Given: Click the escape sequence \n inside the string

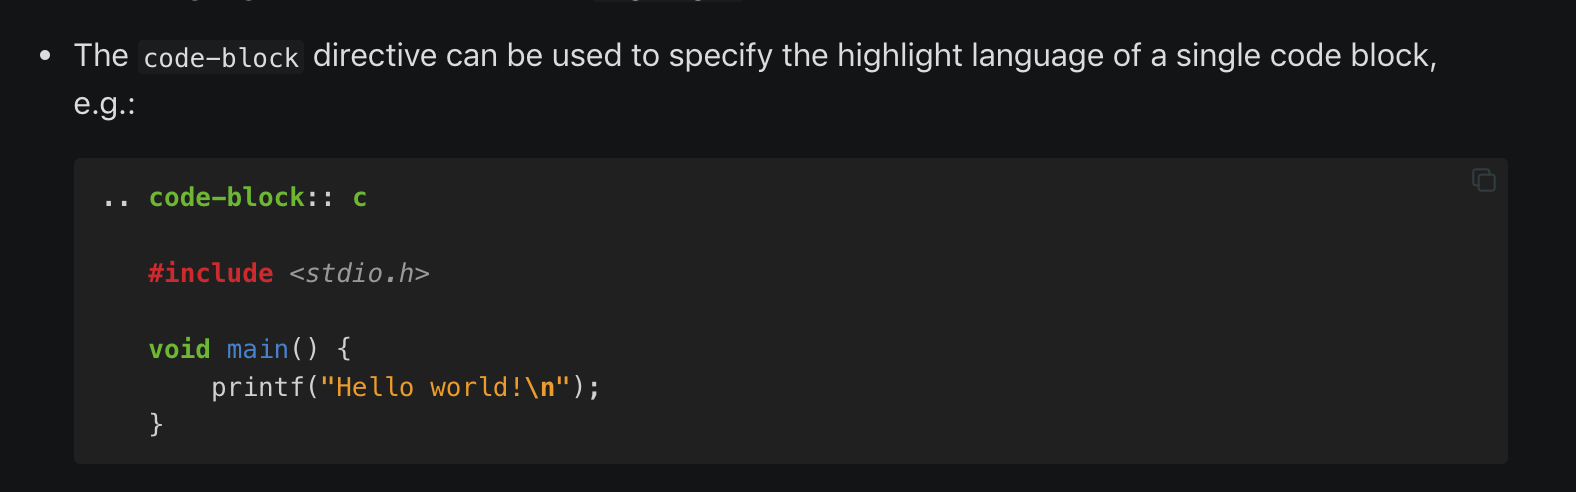Looking at the screenshot, I should (539, 387).
